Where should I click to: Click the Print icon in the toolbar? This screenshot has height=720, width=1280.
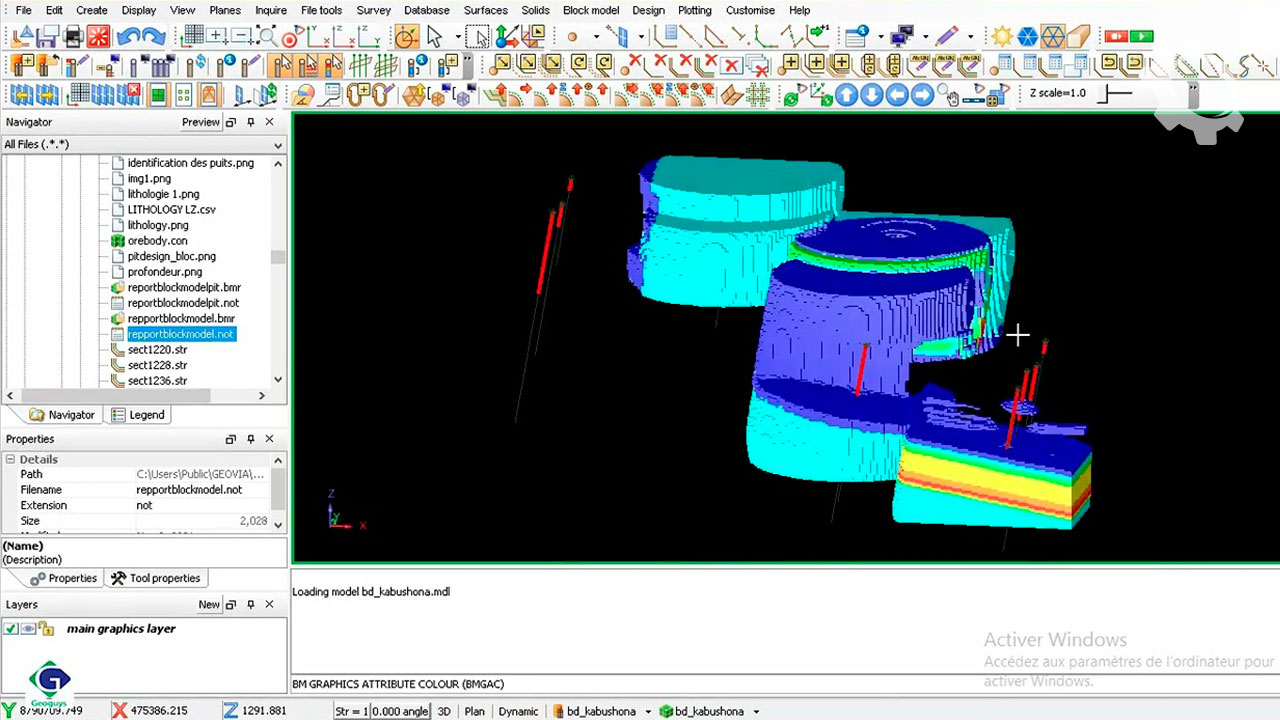(x=73, y=37)
